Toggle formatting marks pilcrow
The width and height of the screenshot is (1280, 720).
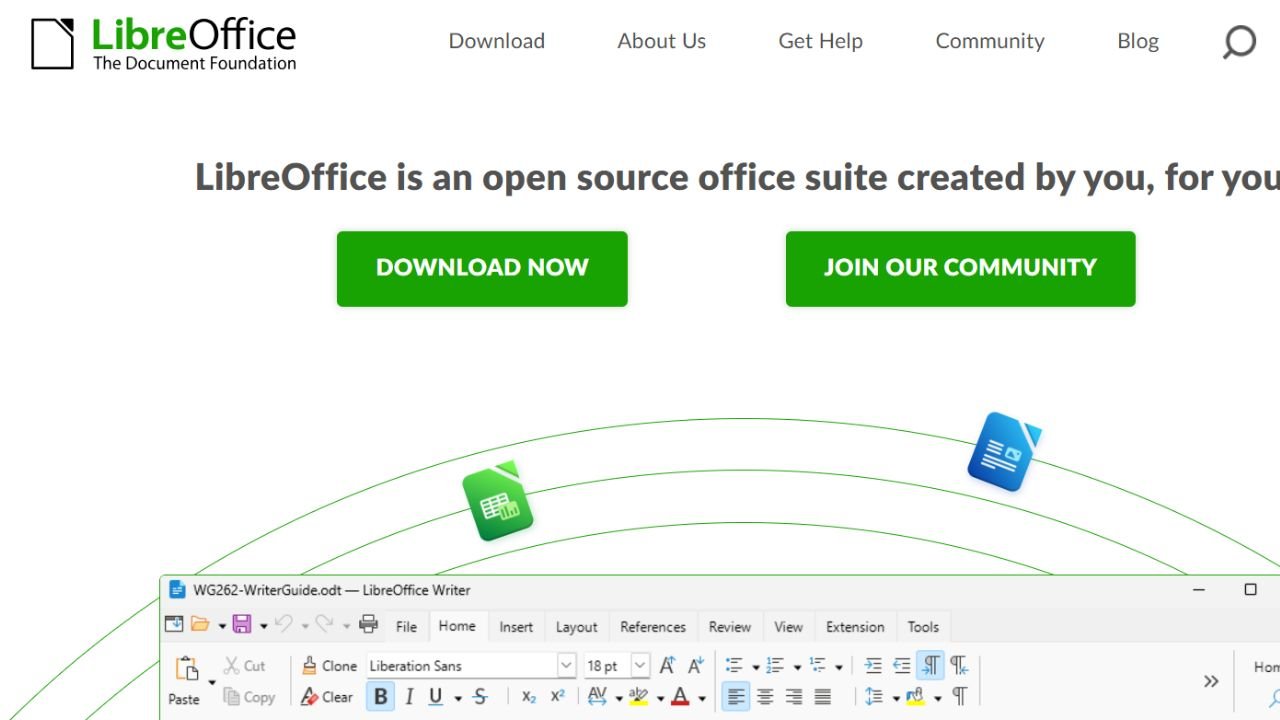point(960,697)
